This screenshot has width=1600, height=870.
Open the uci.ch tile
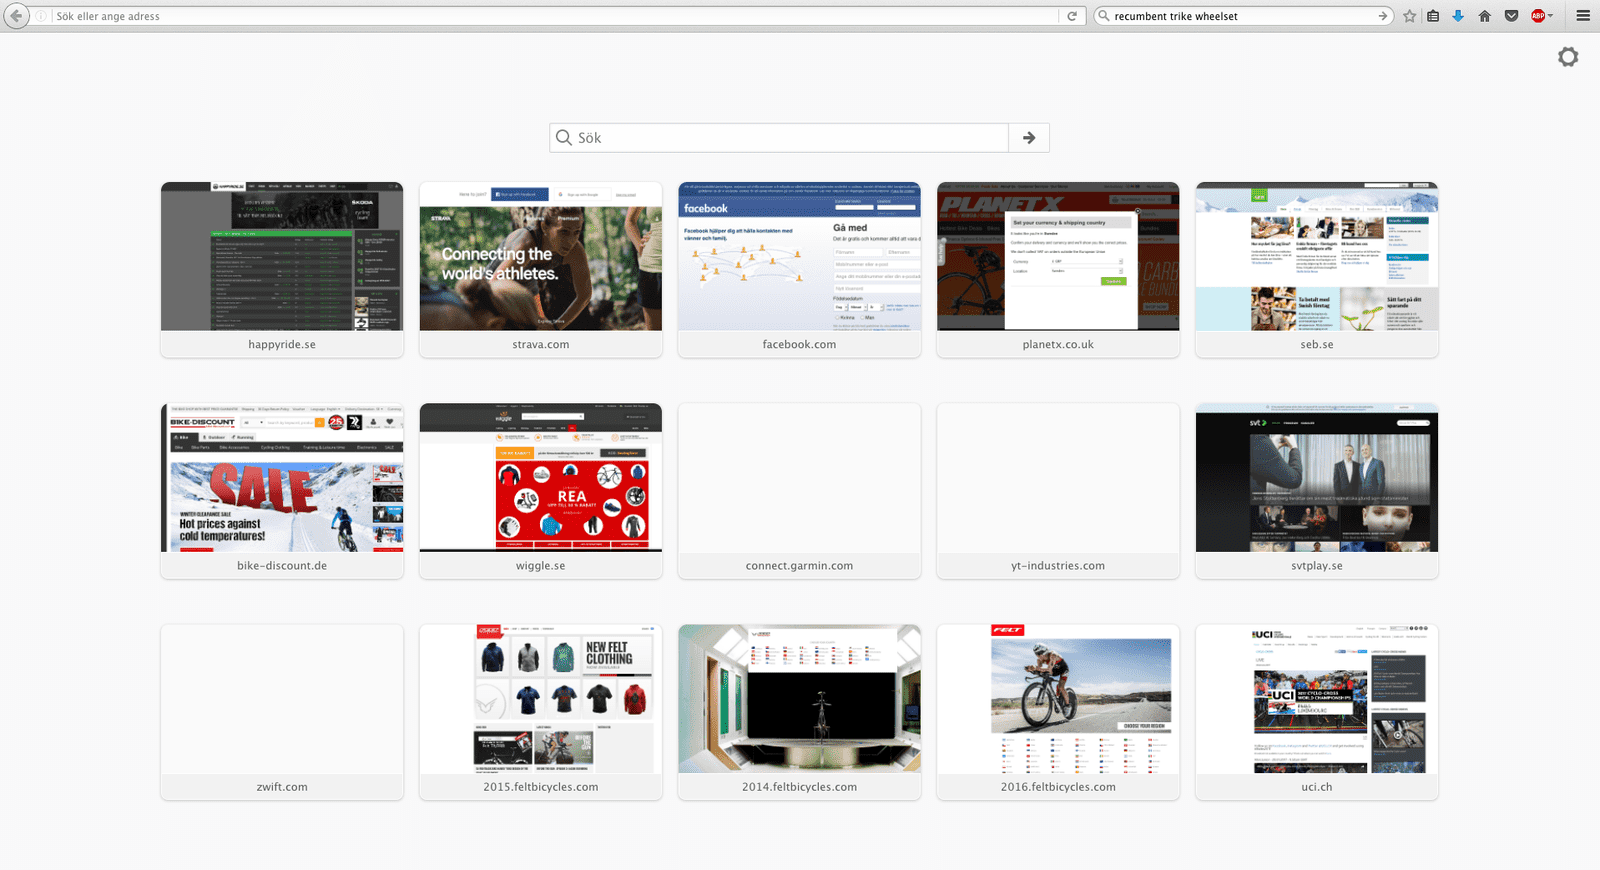click(1317, 712)
